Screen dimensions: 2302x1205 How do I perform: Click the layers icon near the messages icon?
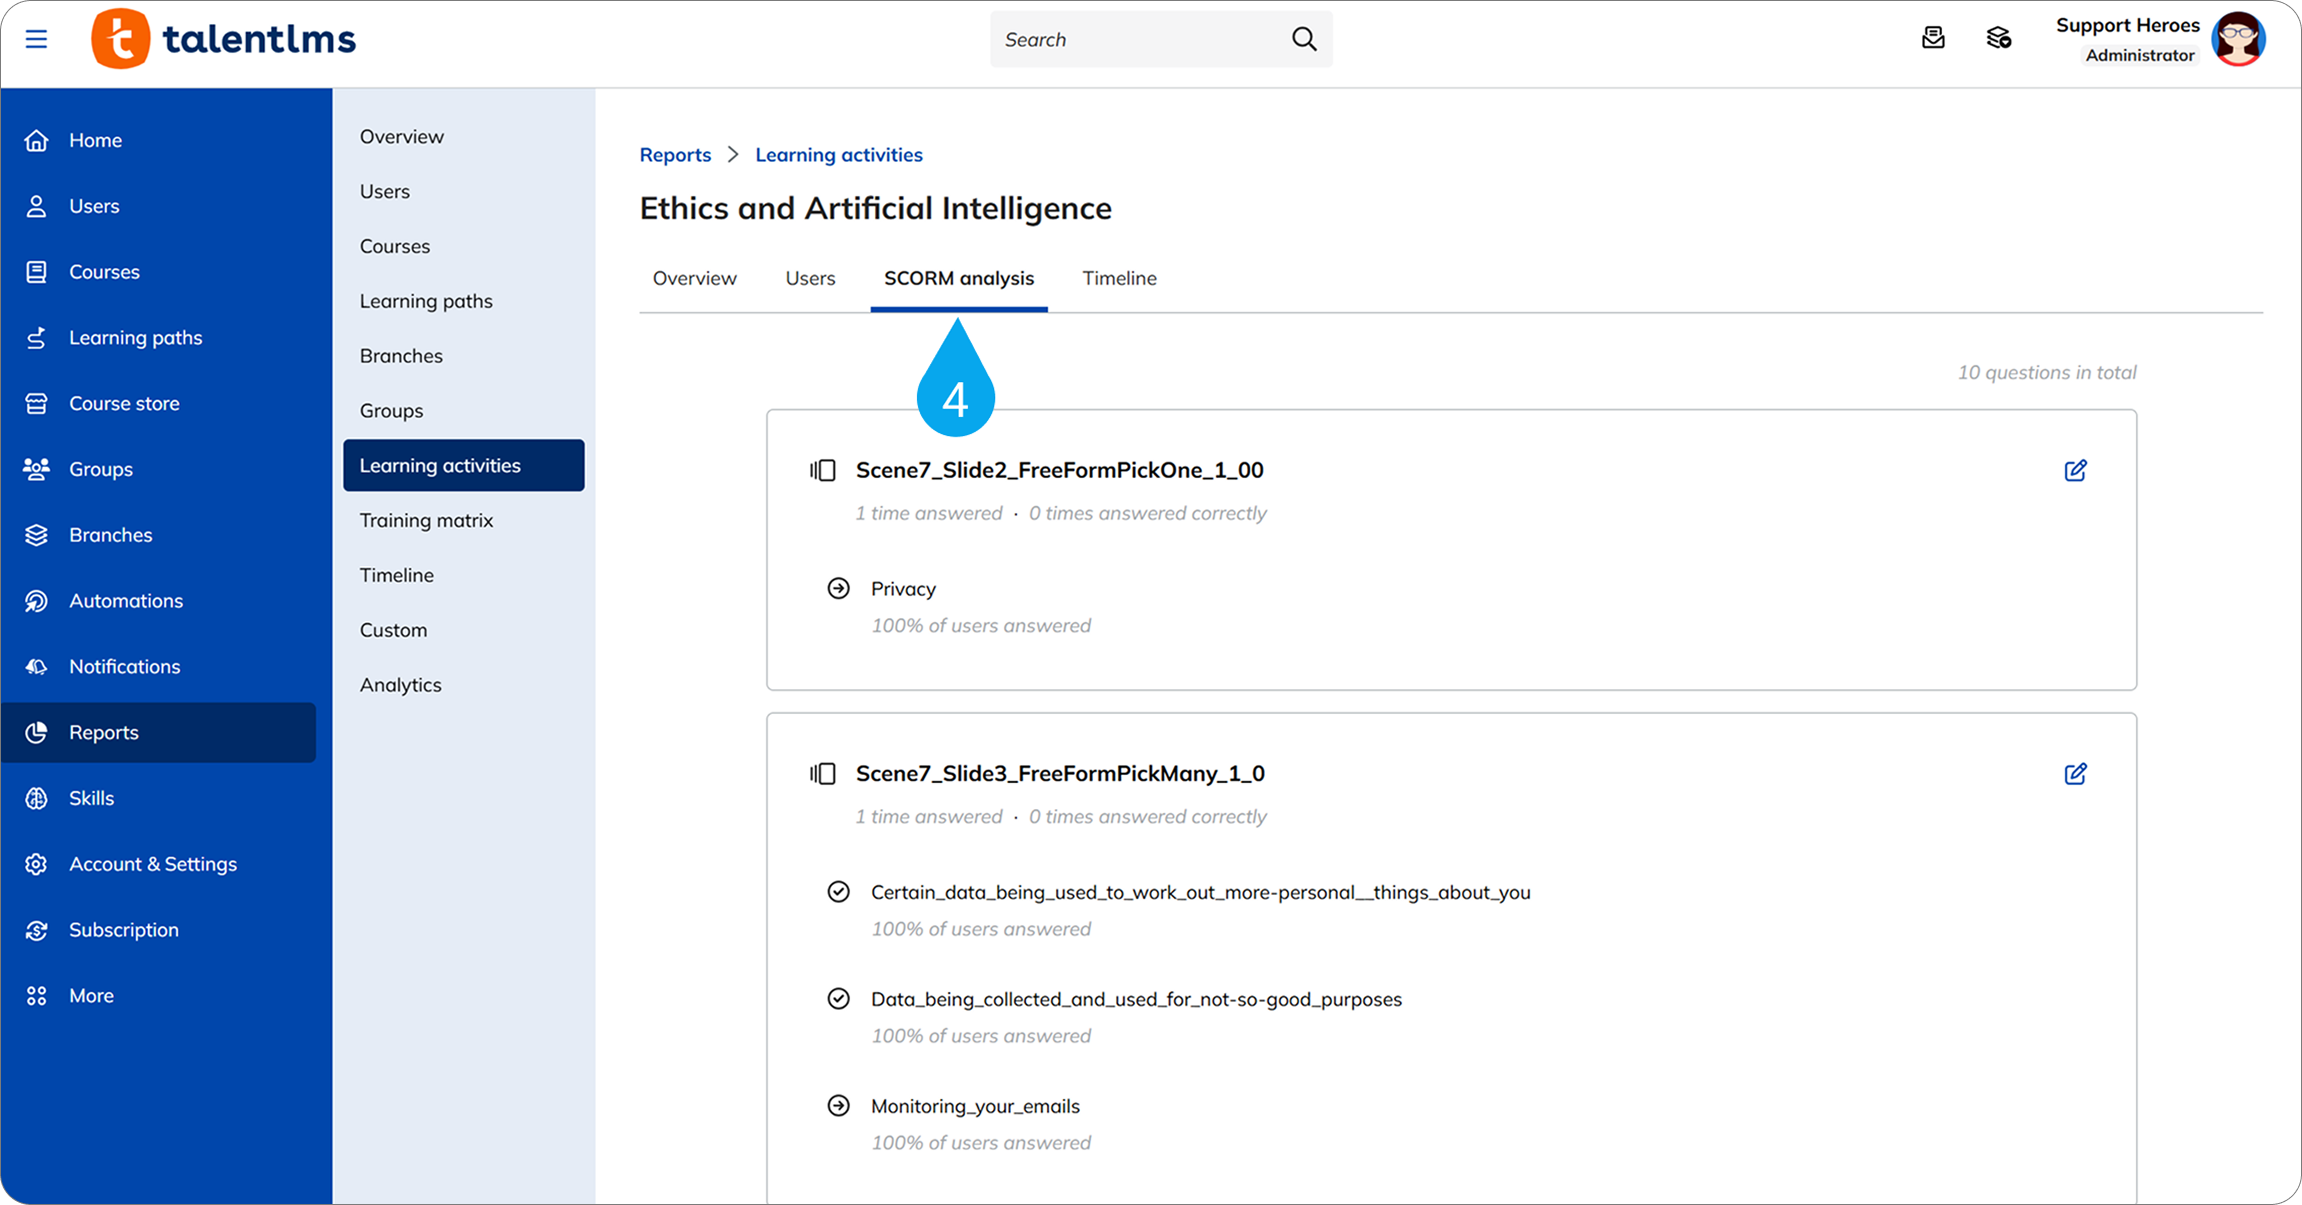tap(1998, 38)
